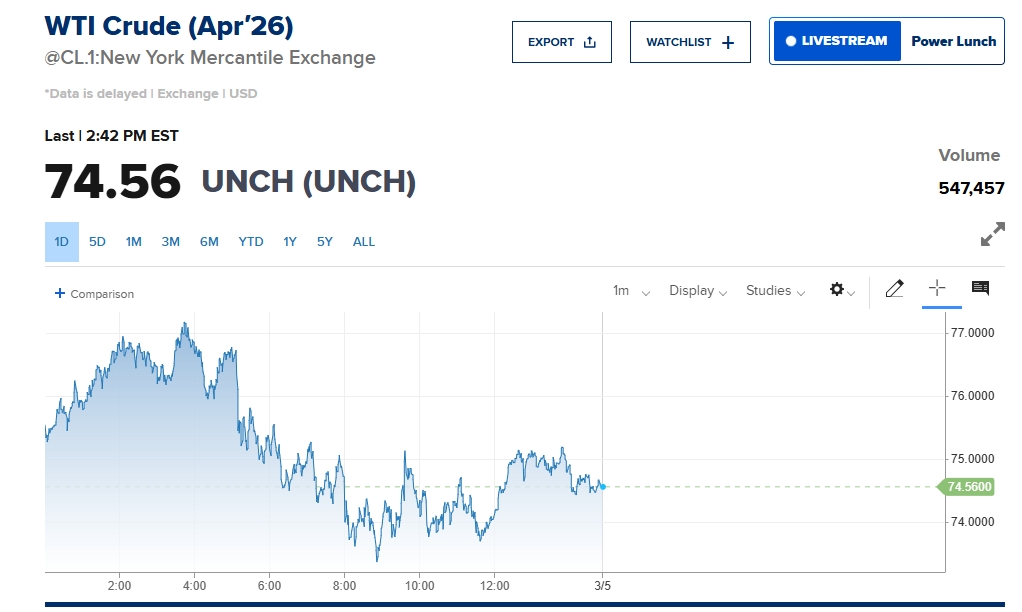Viewport: 1022px width, 612px height.
Task: Add WTI Crude to Watchlist
Action: pos(690,42)
